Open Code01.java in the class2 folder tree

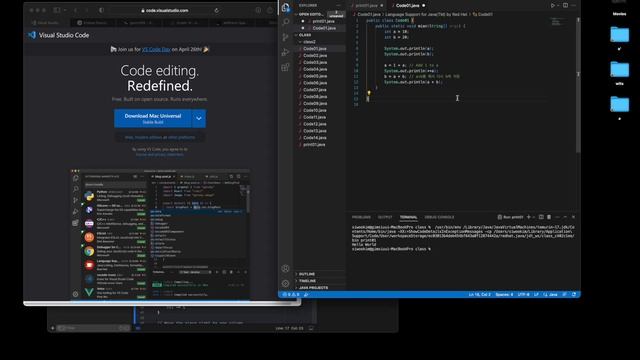click(315, 49)
